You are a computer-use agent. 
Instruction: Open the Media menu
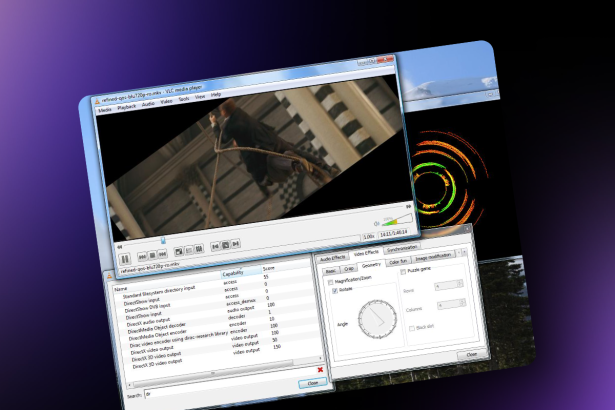tap(105, 110)
